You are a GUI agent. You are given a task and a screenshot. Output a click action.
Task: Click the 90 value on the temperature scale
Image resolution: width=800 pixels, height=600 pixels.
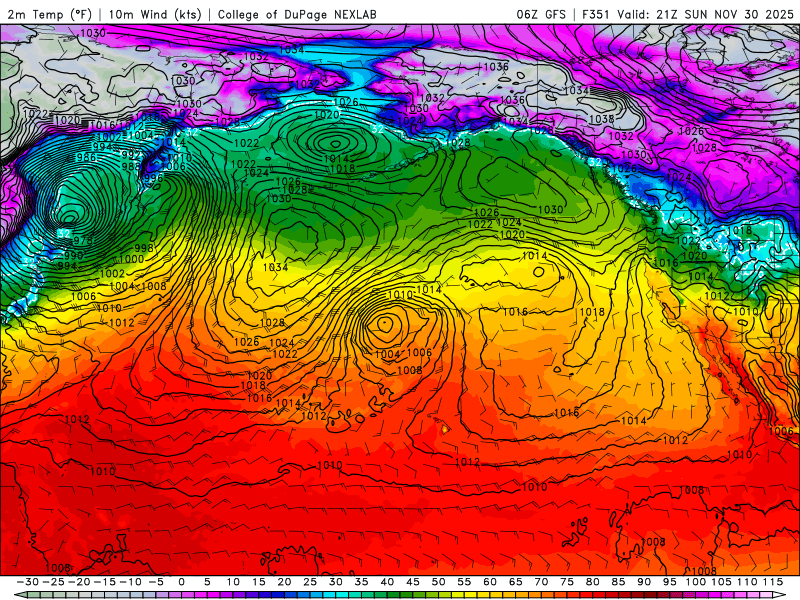(x=644, y=582)
